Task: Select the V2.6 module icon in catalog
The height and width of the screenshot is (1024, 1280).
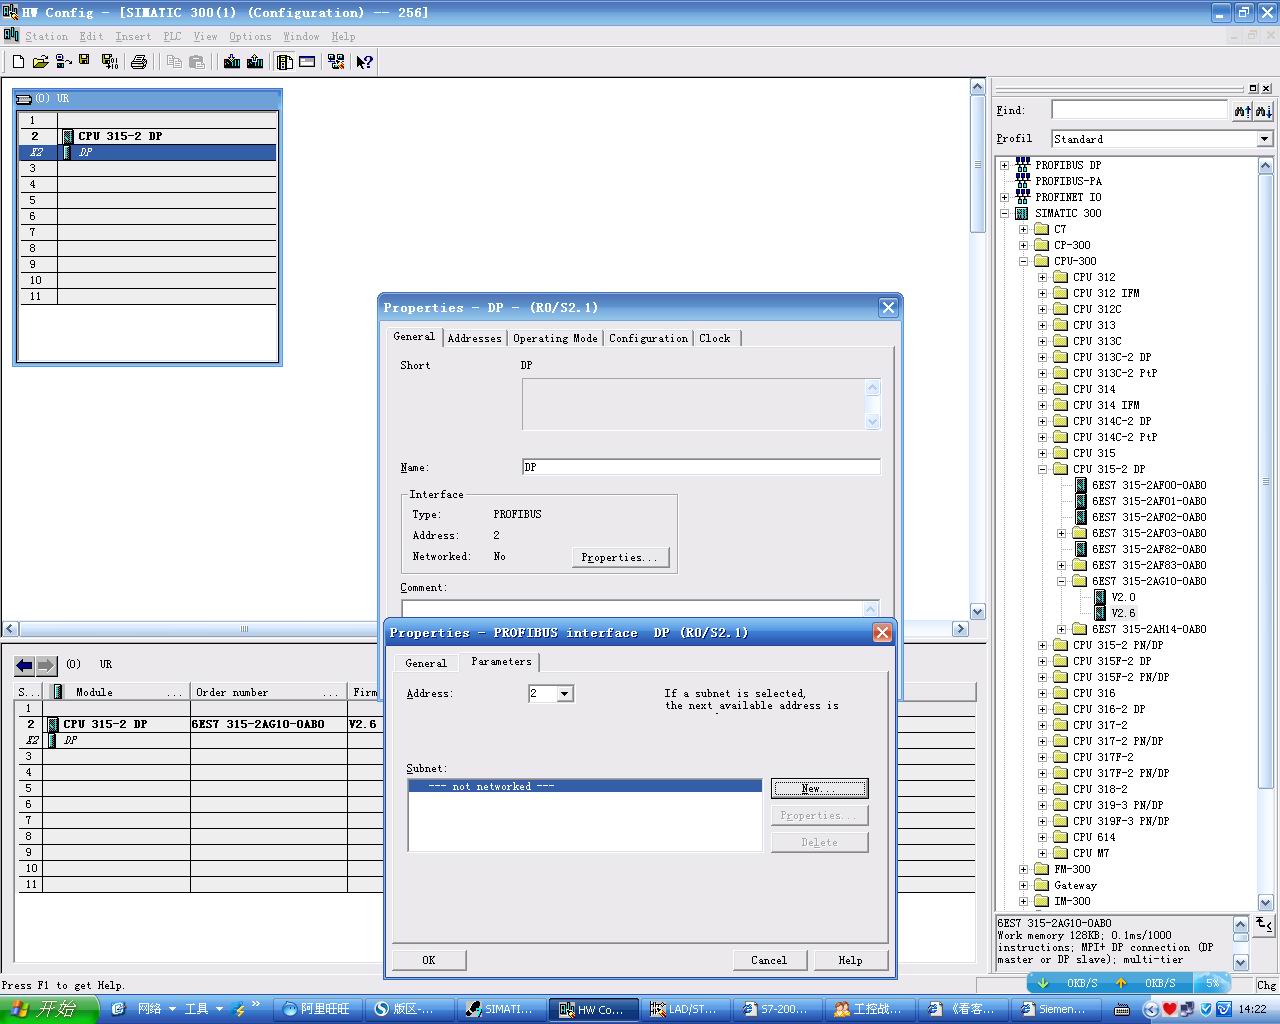Action: pos(1101,613)
